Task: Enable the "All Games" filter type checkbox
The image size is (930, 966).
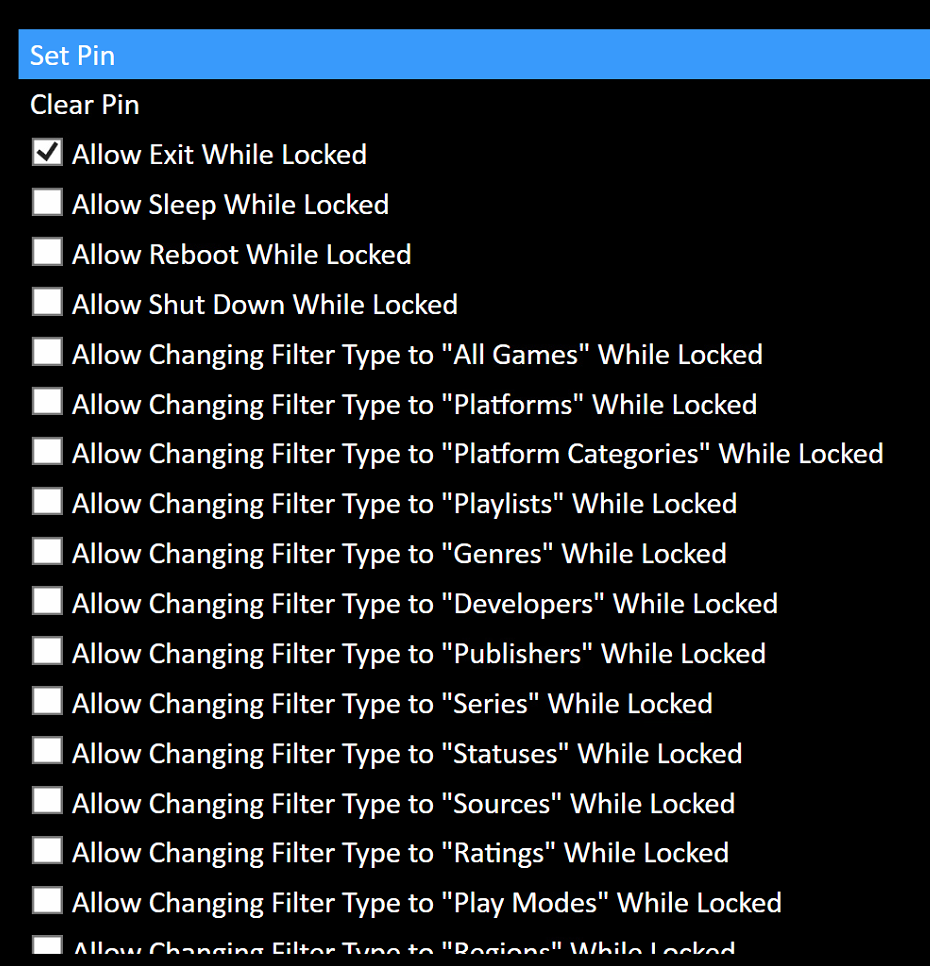Action: [x=47, y=353]
